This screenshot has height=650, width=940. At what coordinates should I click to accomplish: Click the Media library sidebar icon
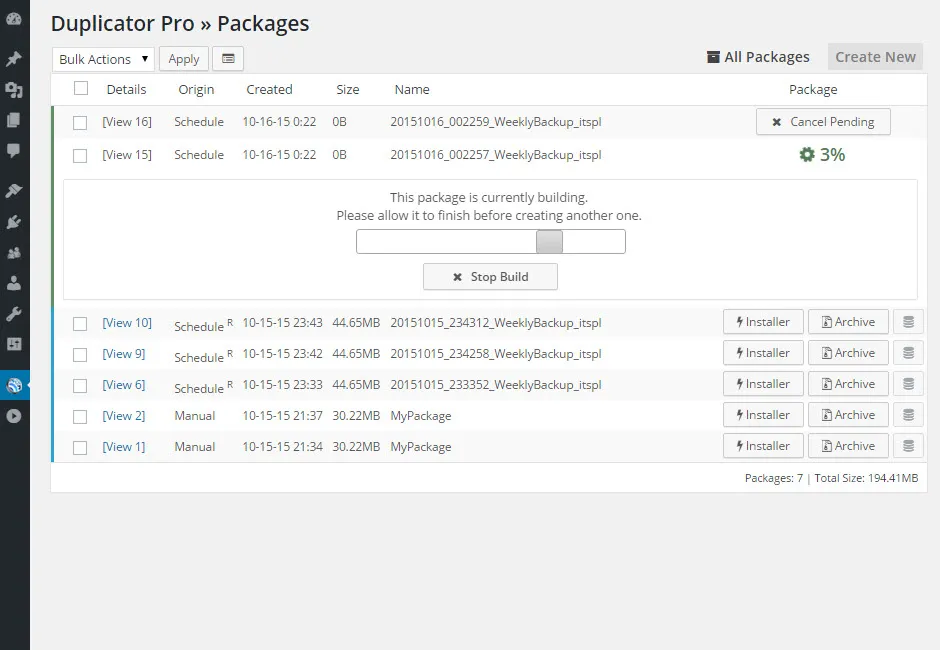(15, 90)
